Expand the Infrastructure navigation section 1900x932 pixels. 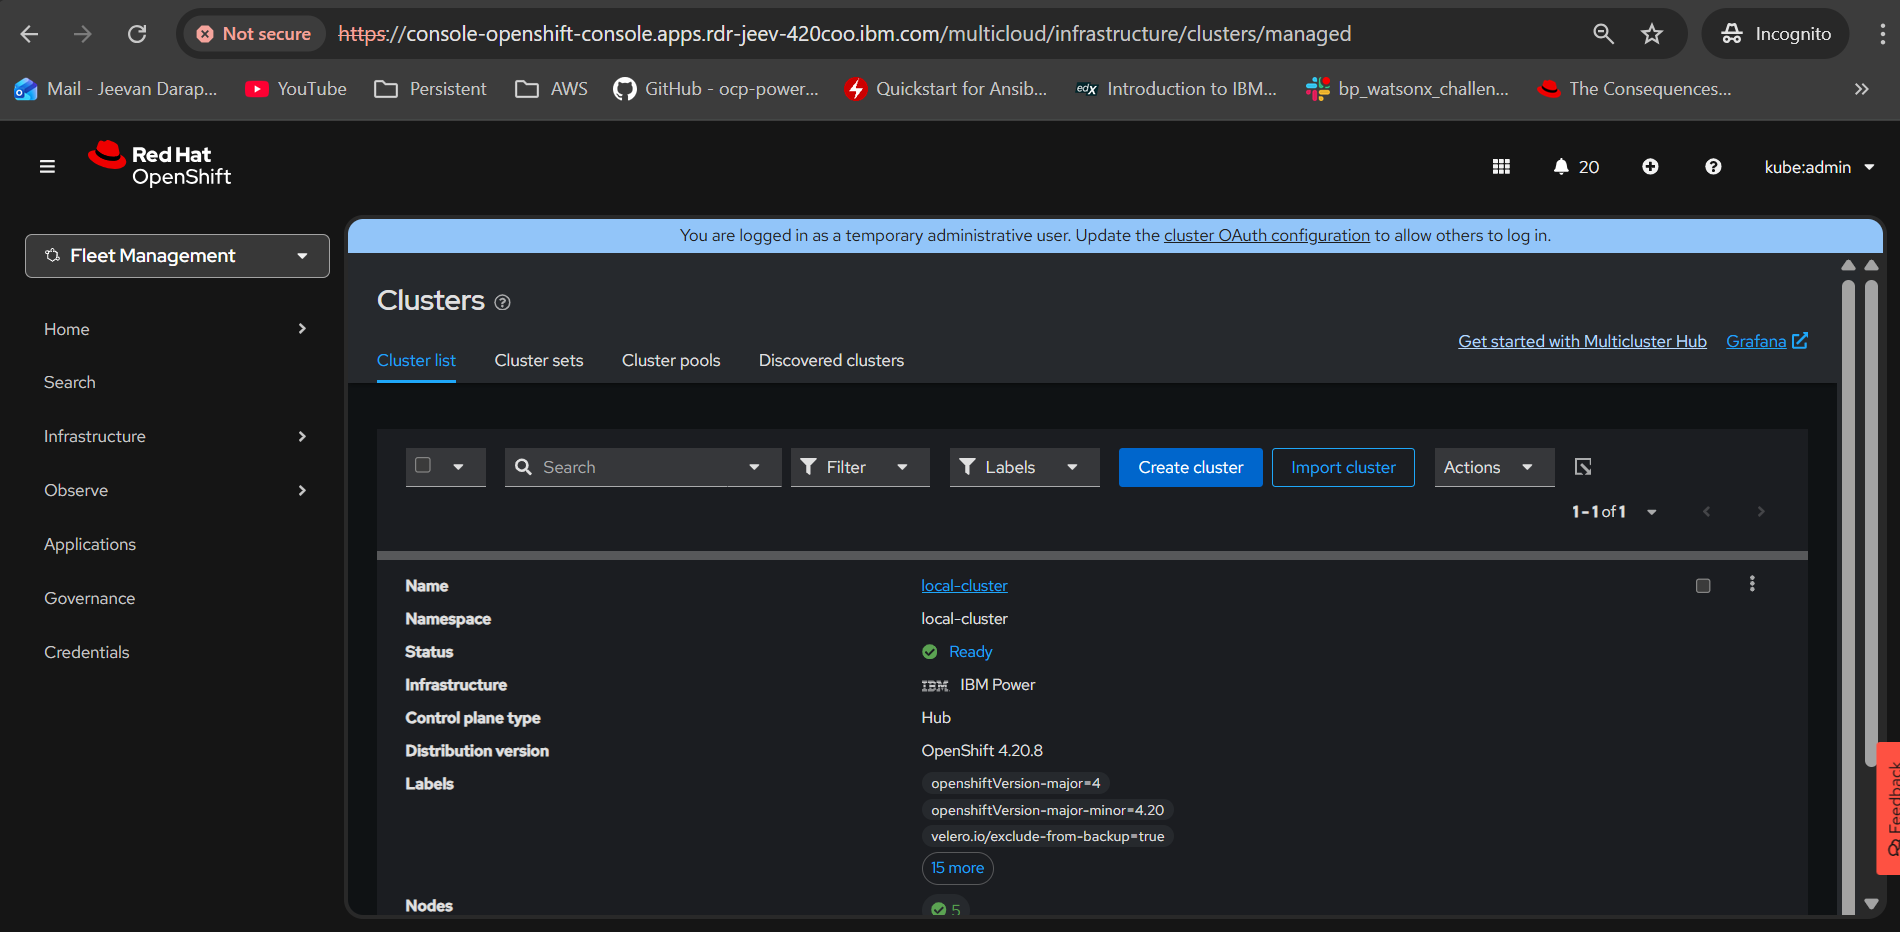coord(175,436)
